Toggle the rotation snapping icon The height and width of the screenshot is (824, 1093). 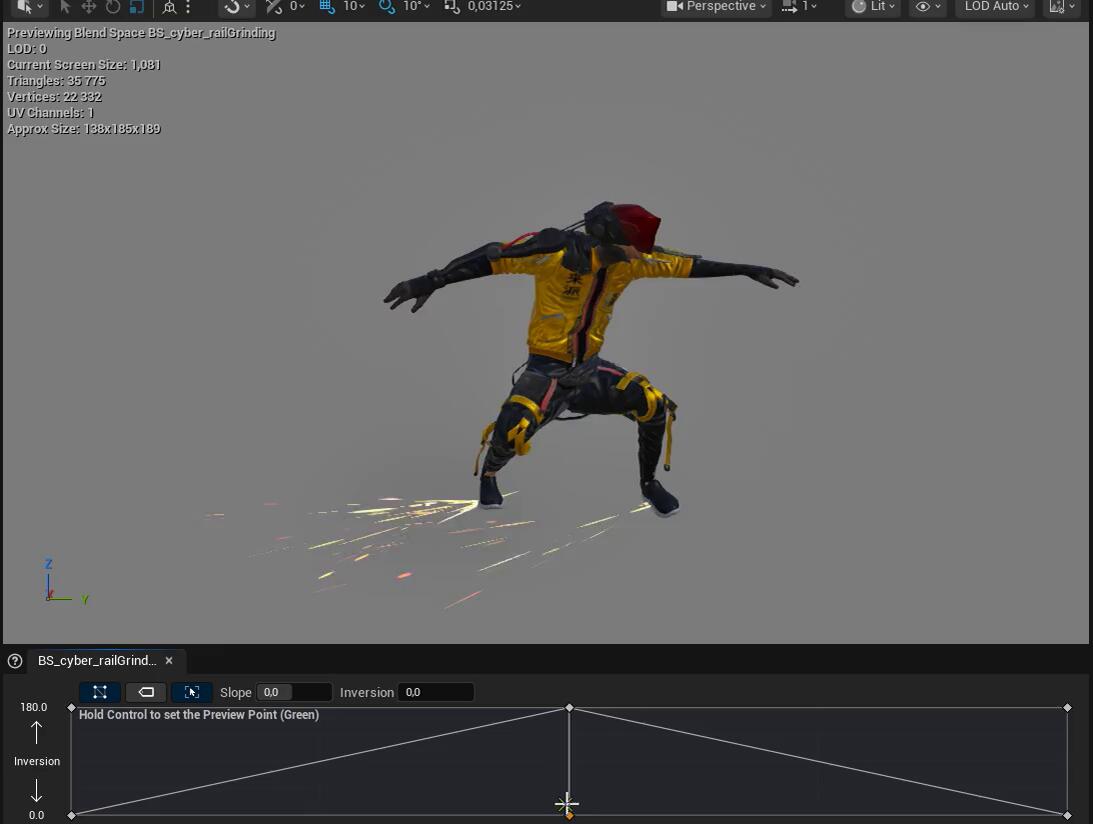(387, 7)
